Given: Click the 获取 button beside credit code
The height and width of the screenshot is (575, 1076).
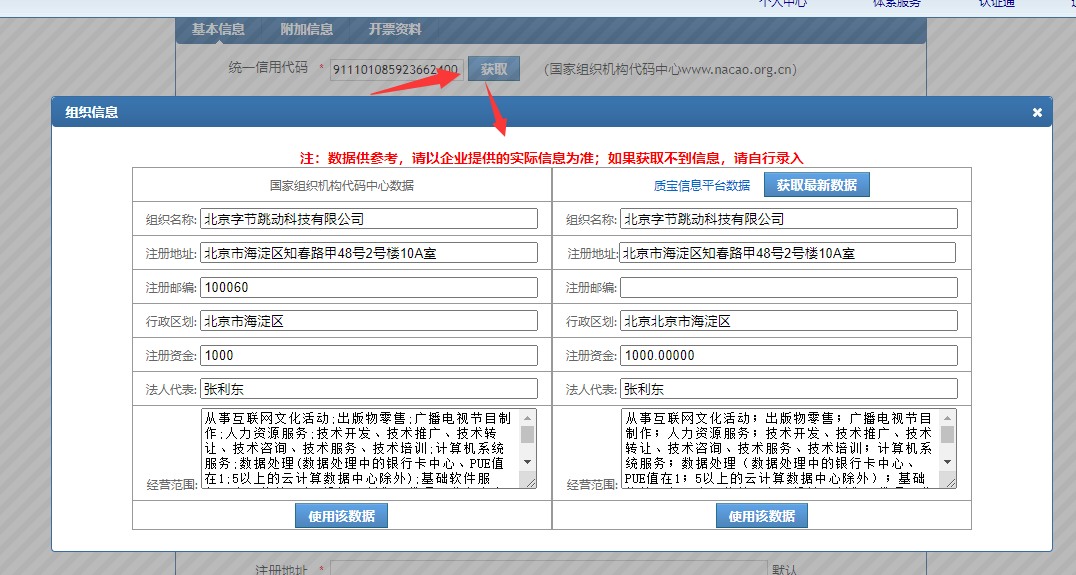Looking at the screenshot, I should tap(494, 69).
